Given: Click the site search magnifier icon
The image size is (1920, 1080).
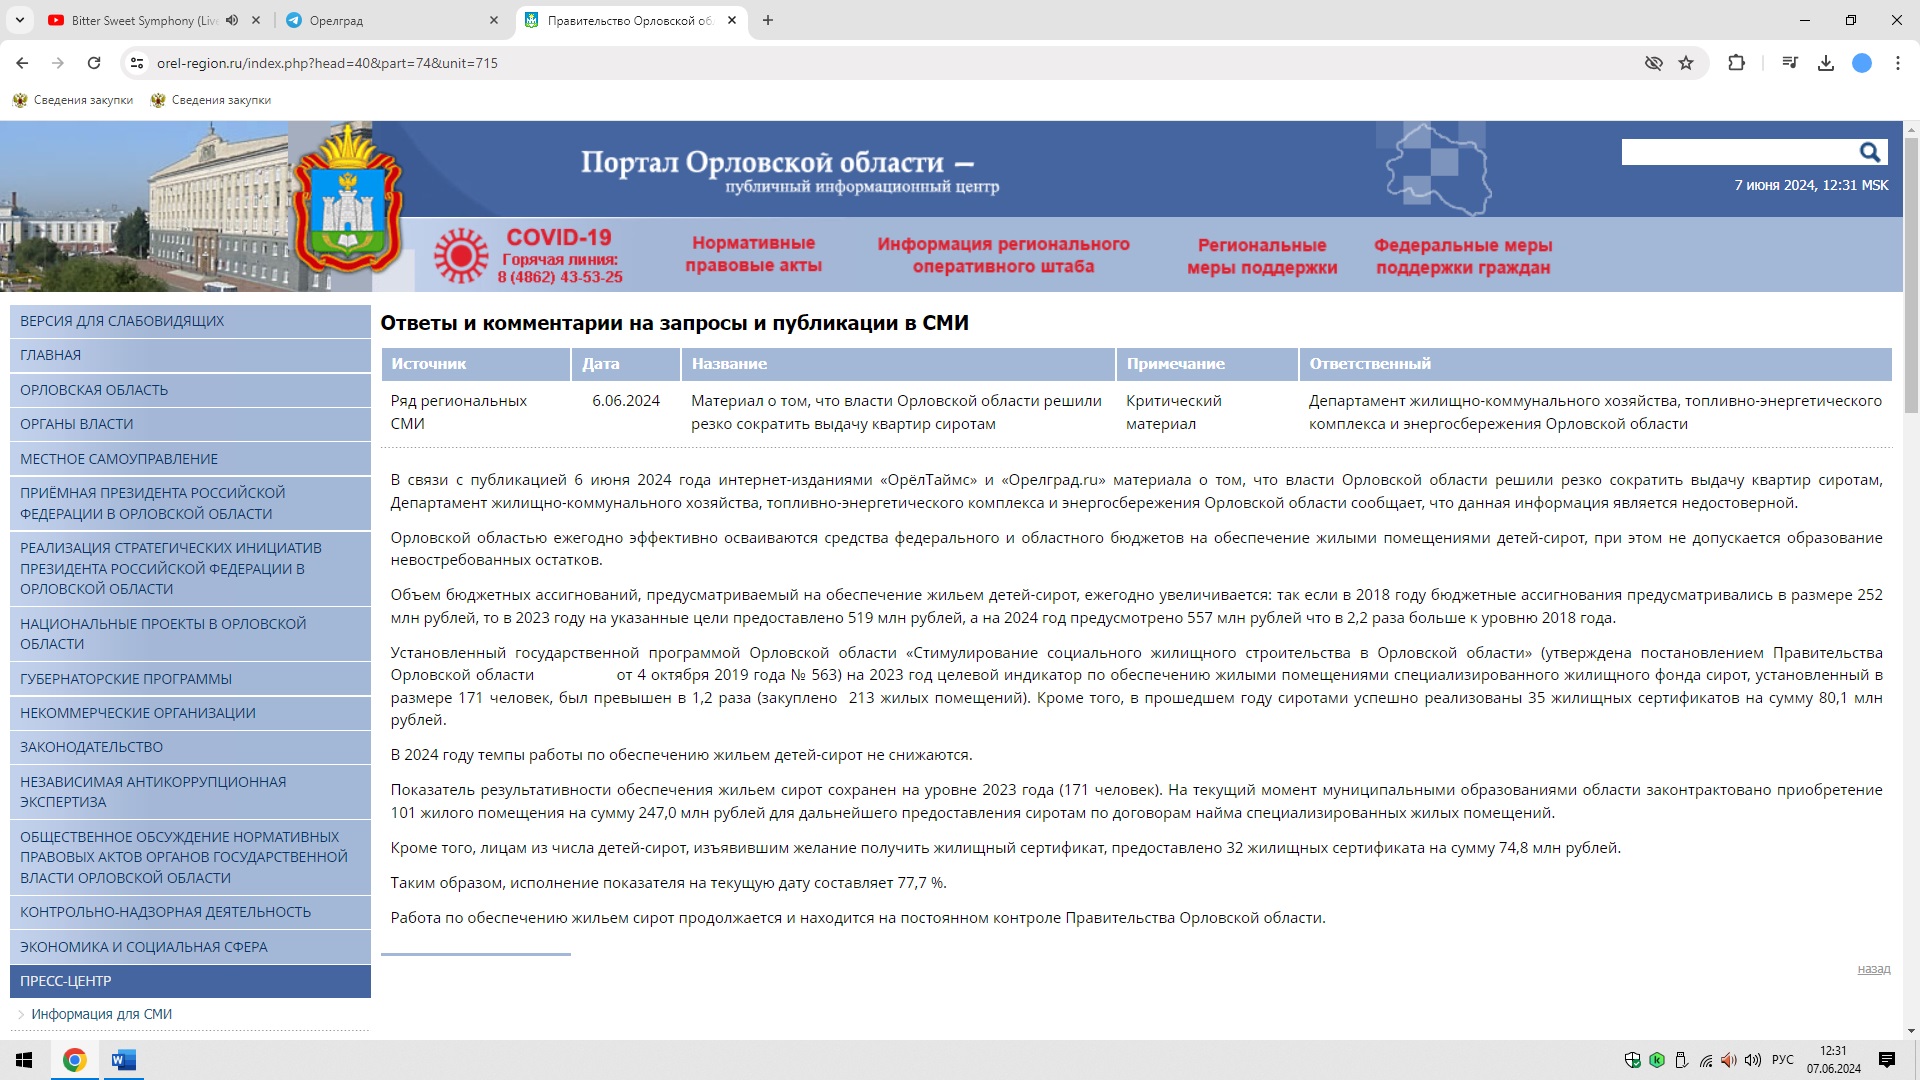Looking at the screenshot, I should [x=1869, y=152].
